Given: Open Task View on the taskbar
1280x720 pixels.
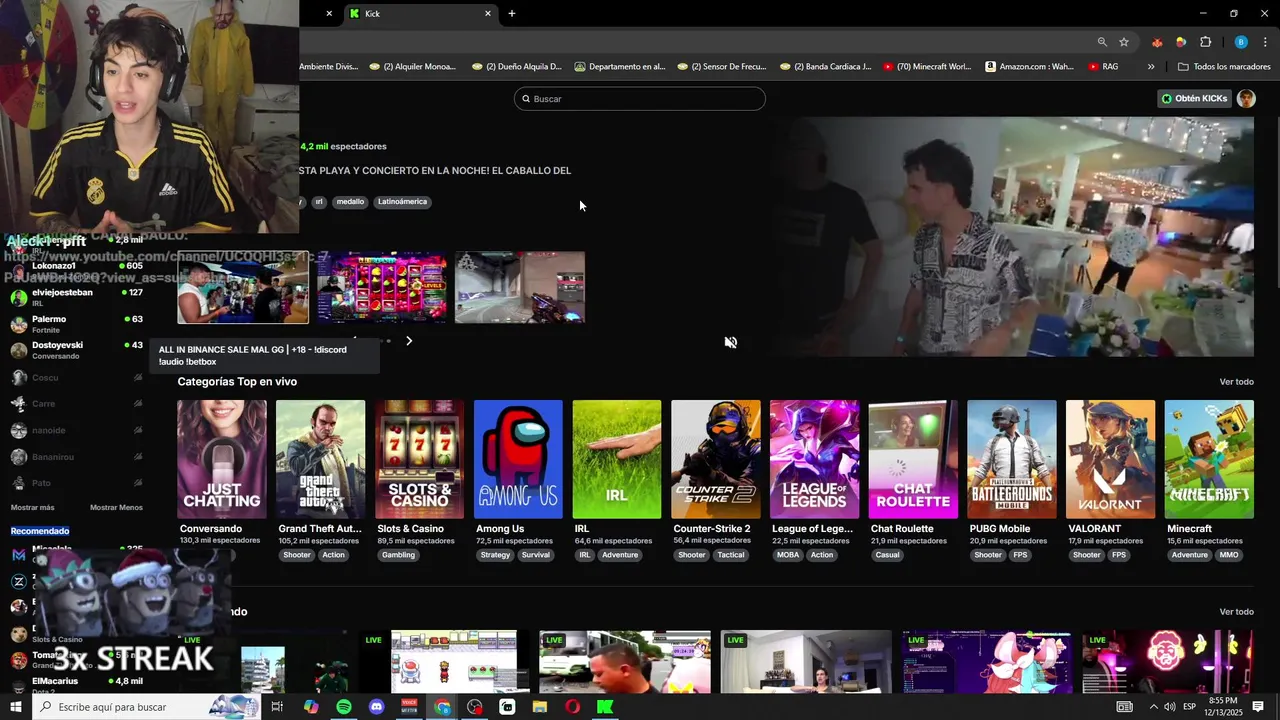Looking at the screenshot, I should pos(277,707).
